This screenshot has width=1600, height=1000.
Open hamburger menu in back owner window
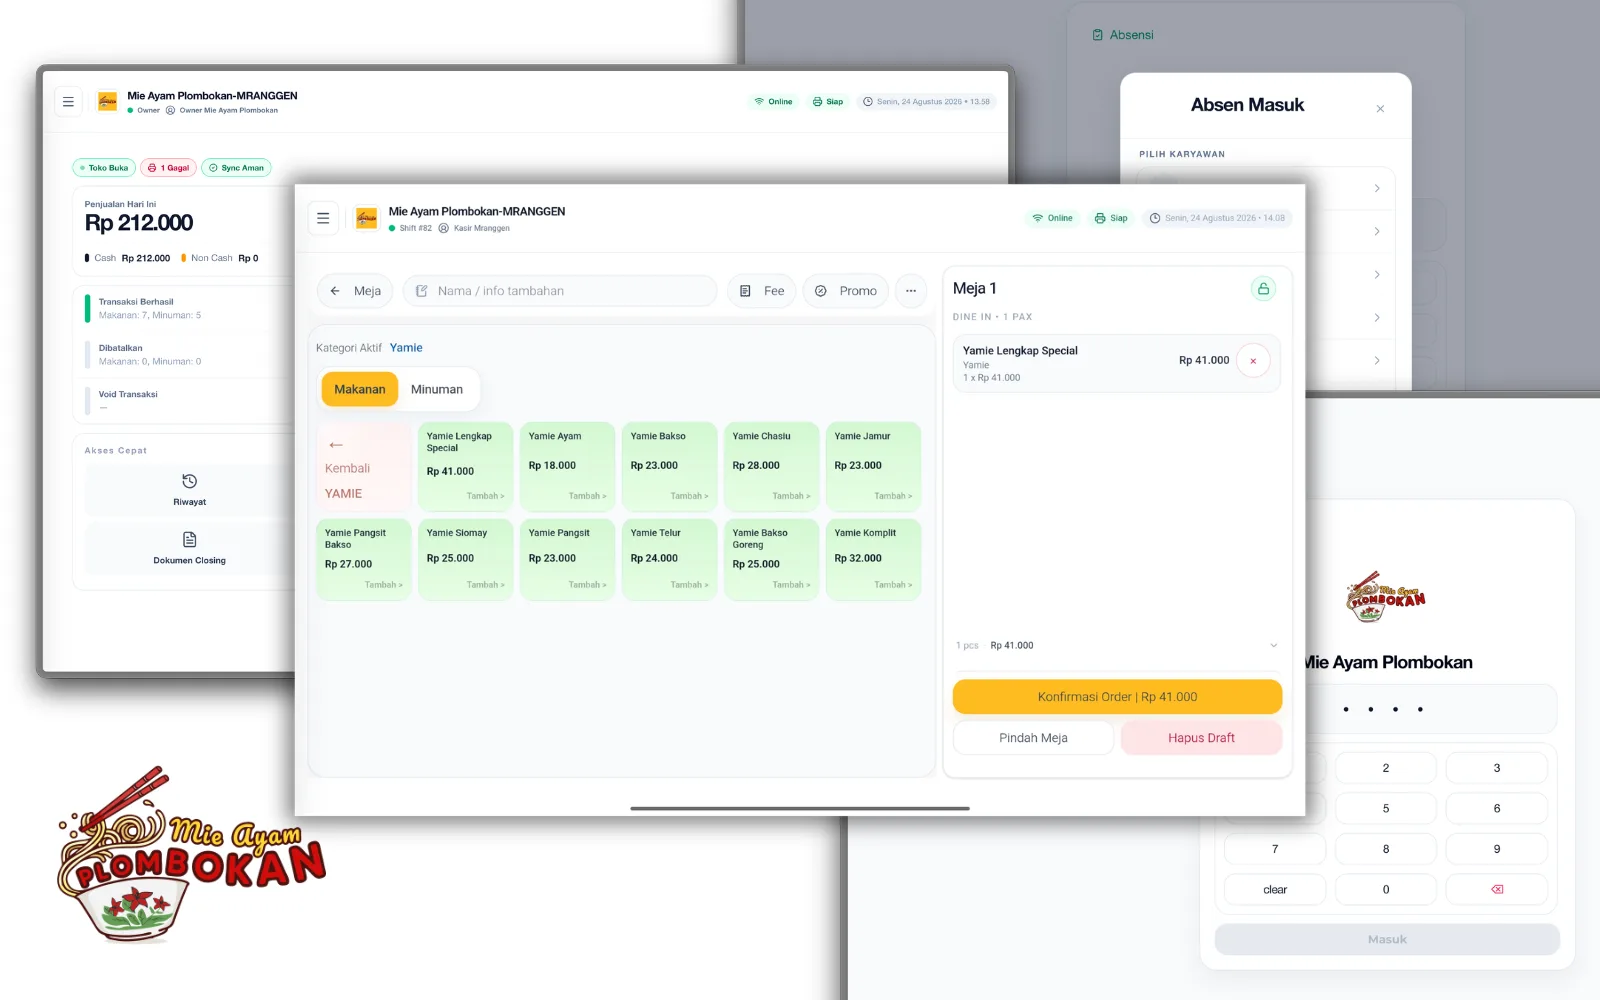68,102
